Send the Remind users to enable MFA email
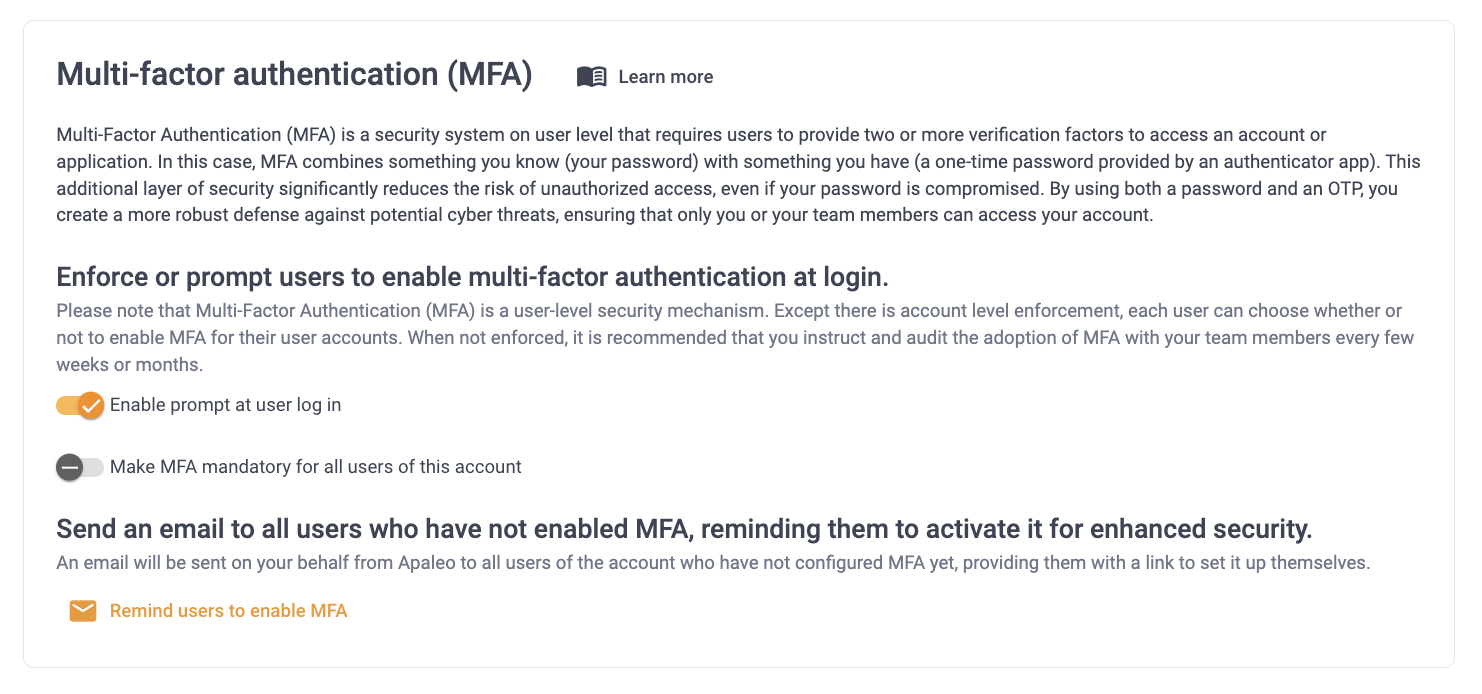Viewport: 1482px width, 694px height. [208, 611]
